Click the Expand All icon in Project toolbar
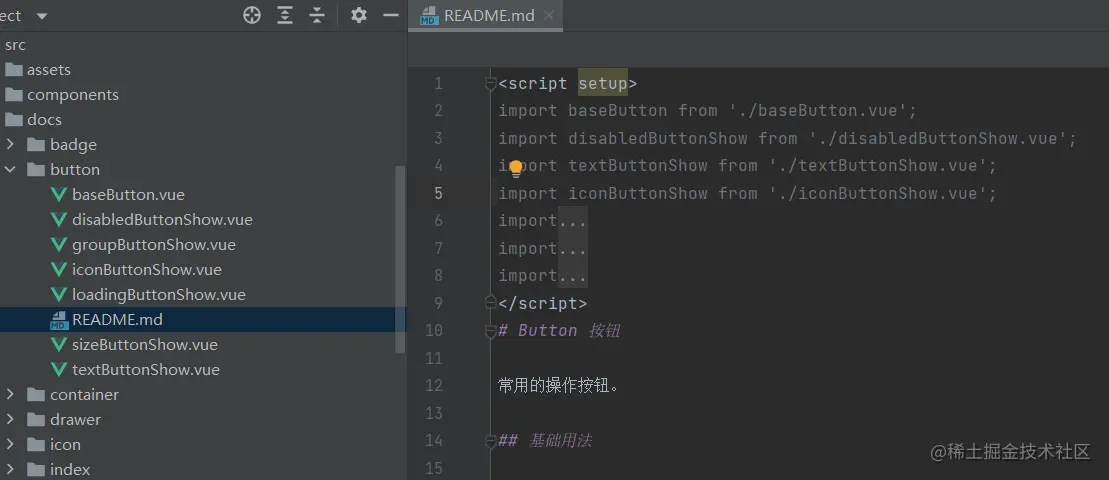1109x480 pixels. click(x=285, y=15)
